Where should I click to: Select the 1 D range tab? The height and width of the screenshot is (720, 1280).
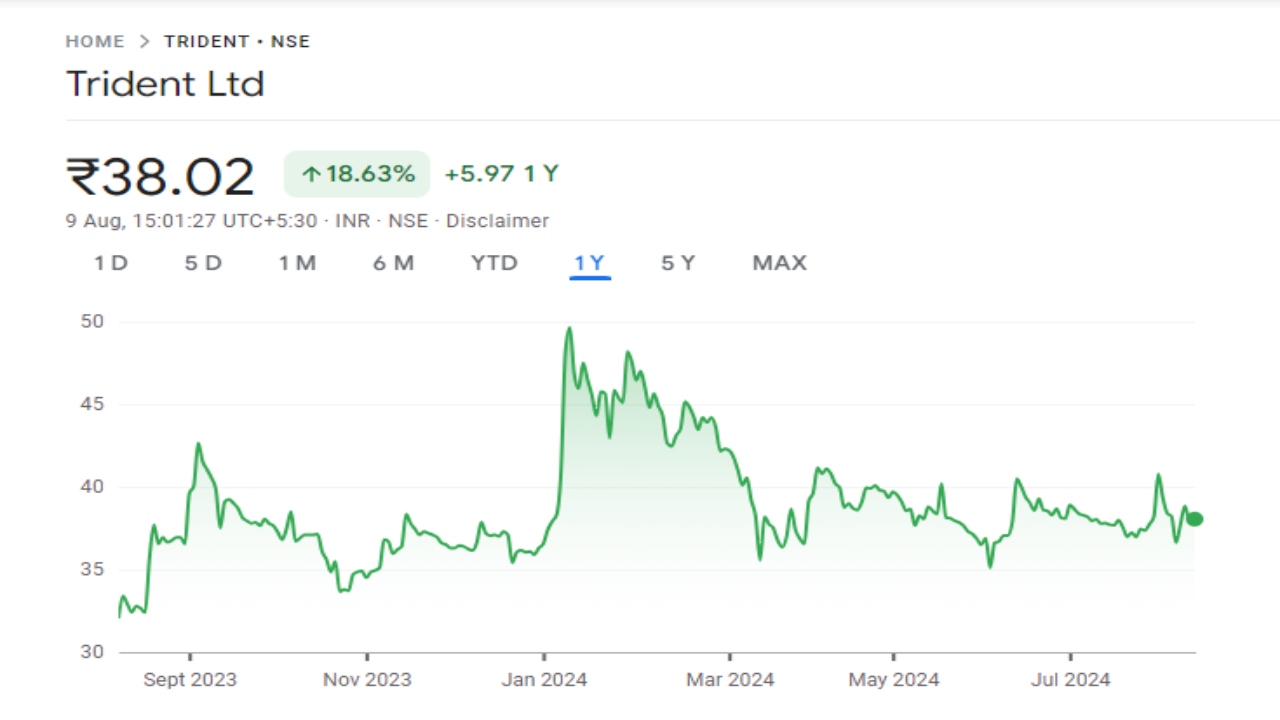[111, 263]
